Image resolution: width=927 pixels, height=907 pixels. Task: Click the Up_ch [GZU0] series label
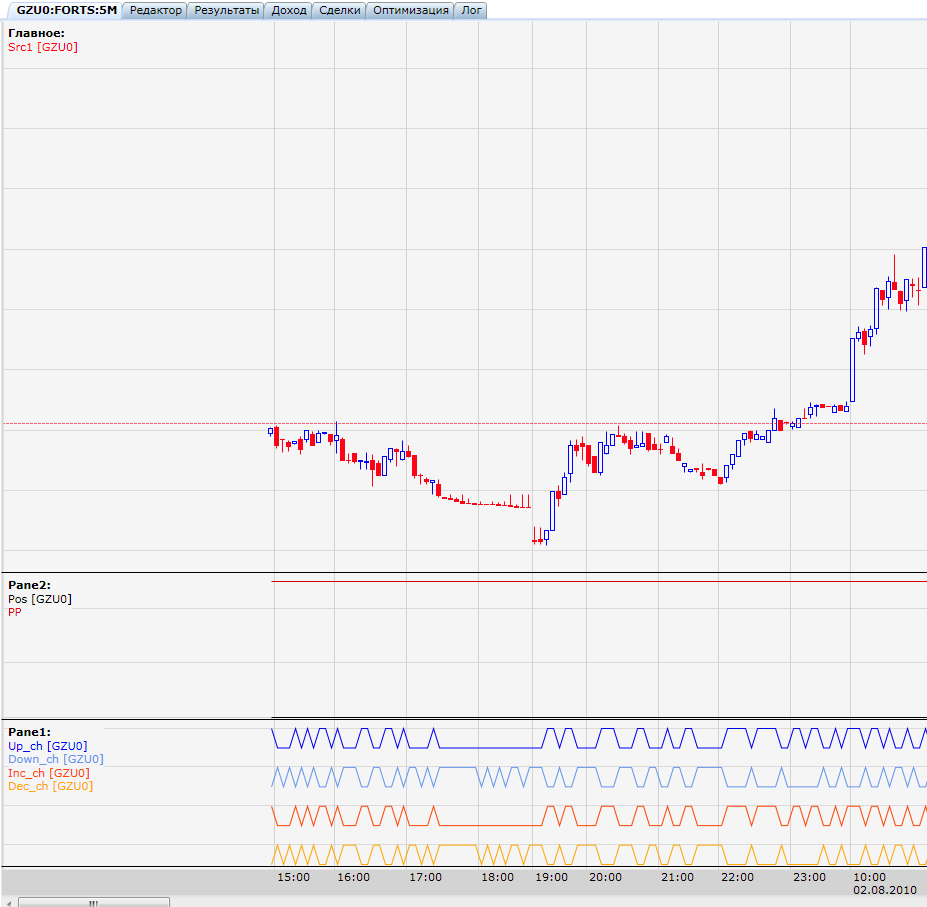click(47, 746)
